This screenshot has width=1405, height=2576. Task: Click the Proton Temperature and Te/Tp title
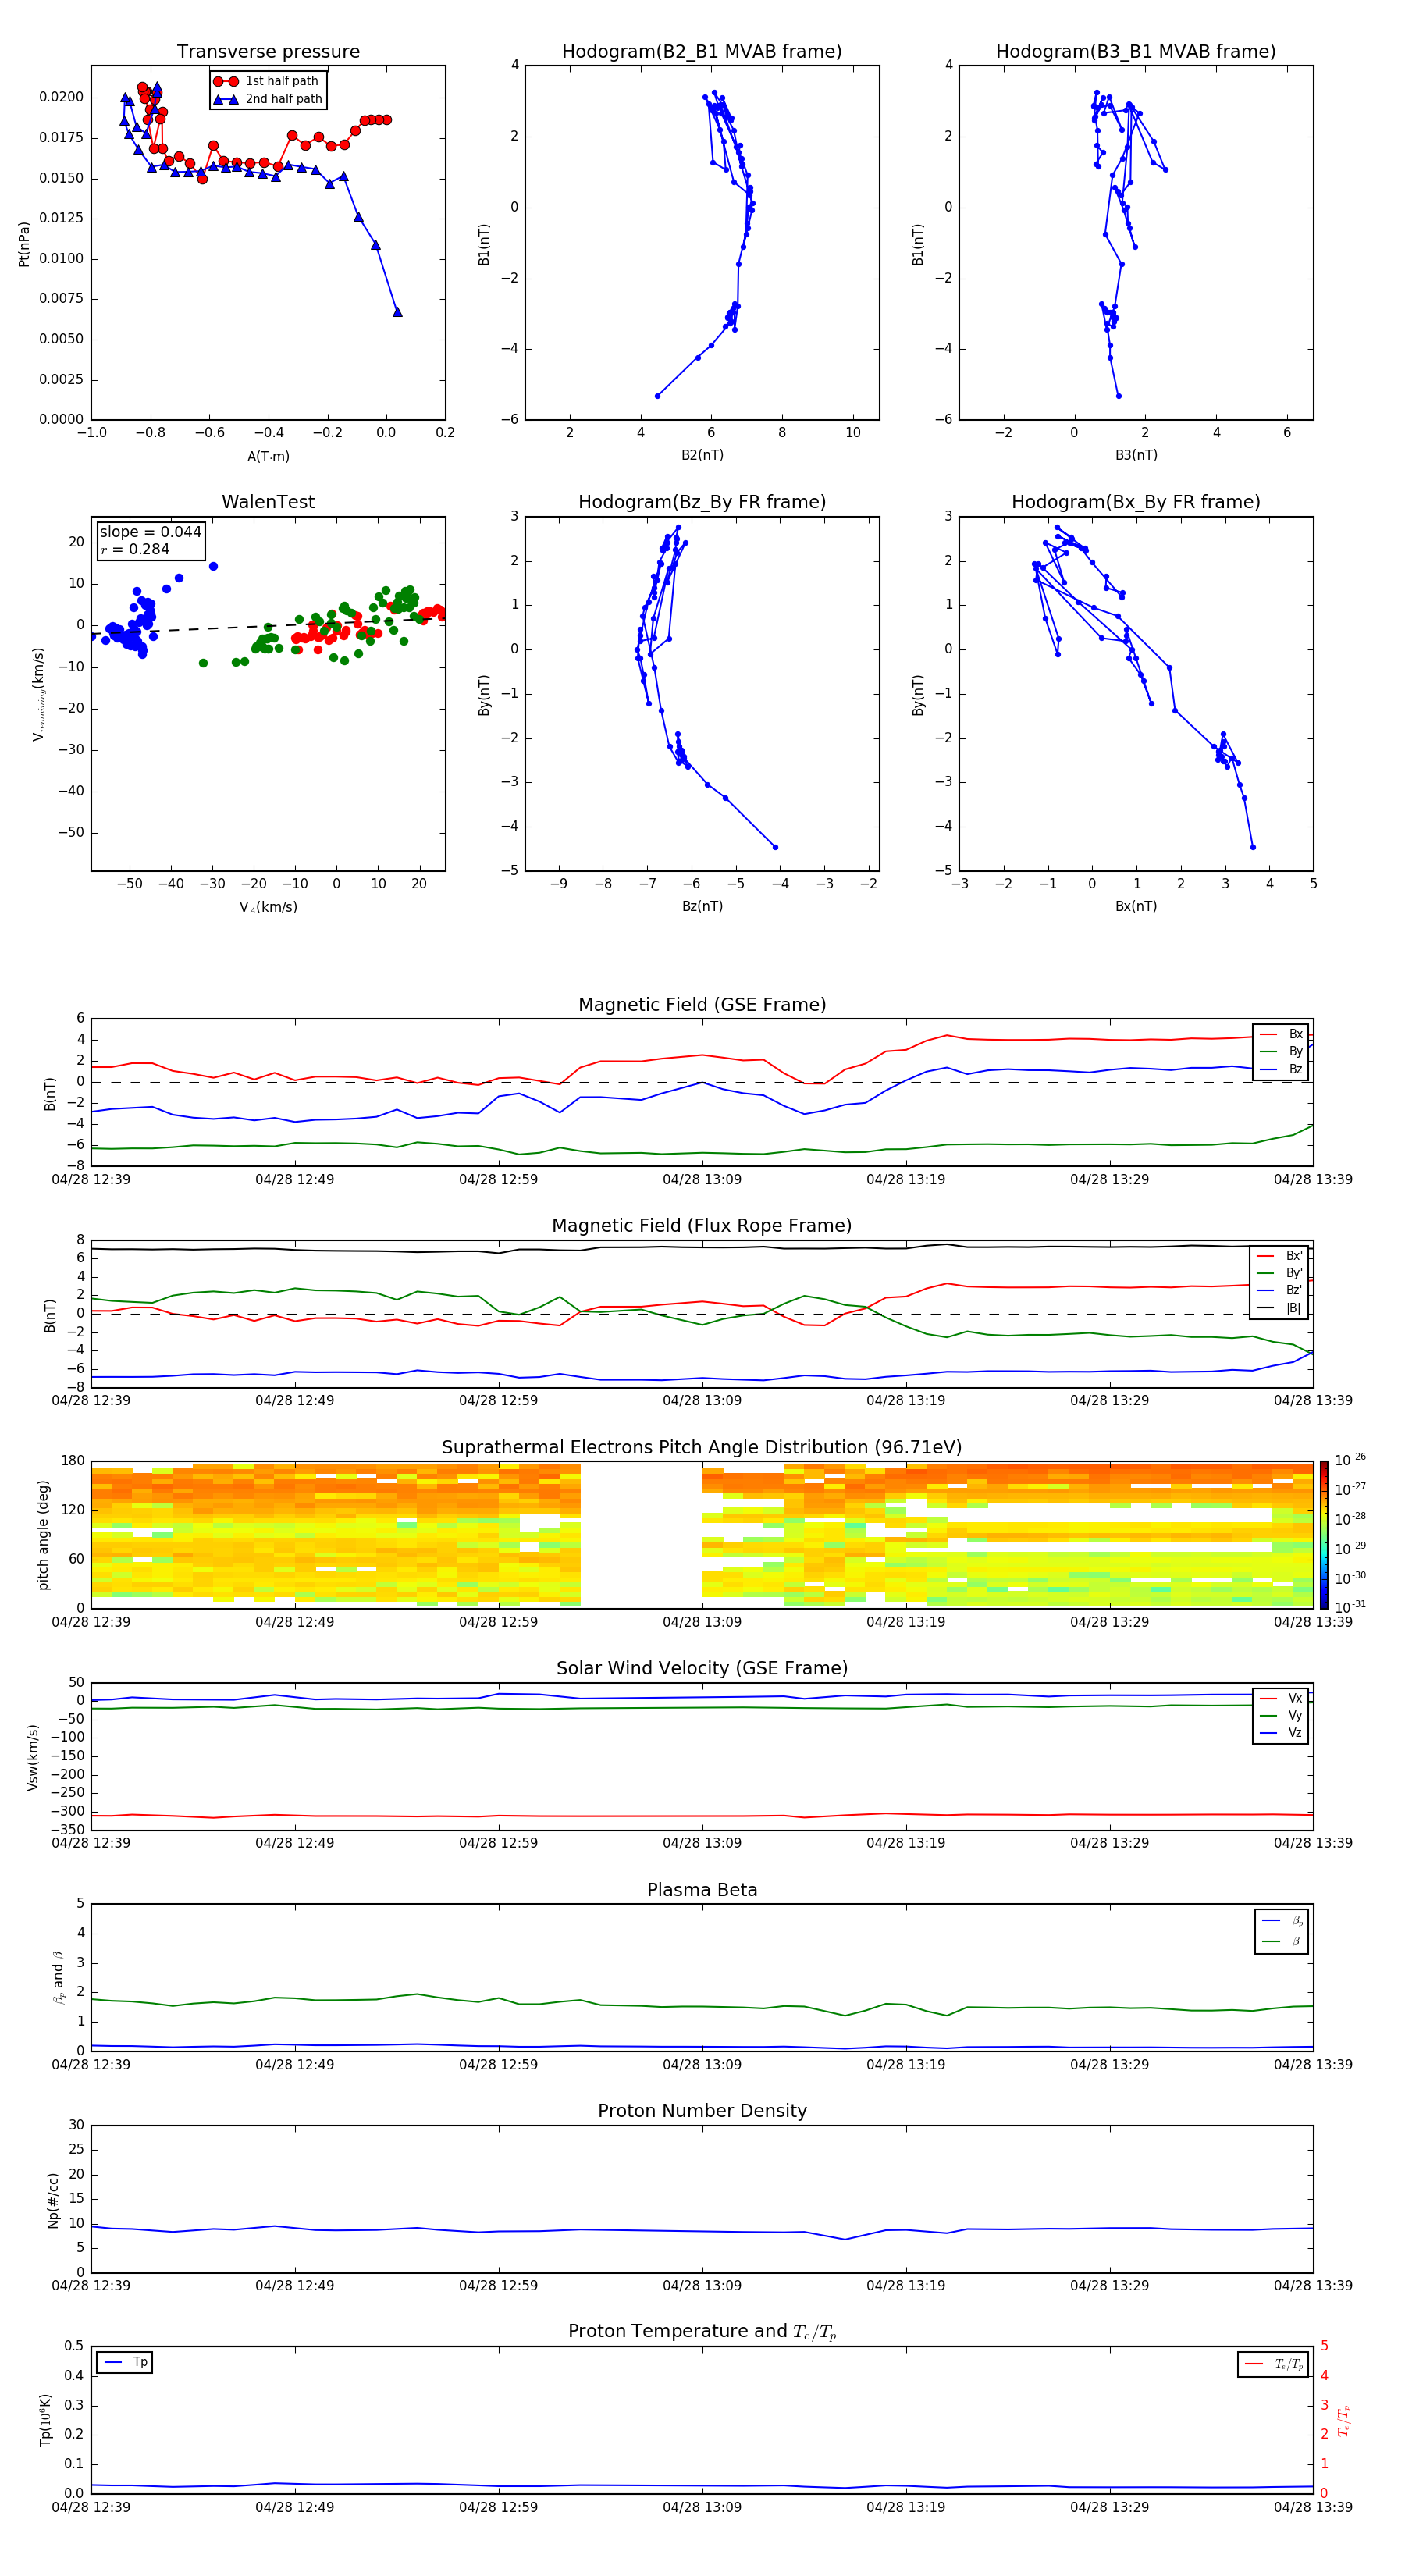pos(702,2332)
